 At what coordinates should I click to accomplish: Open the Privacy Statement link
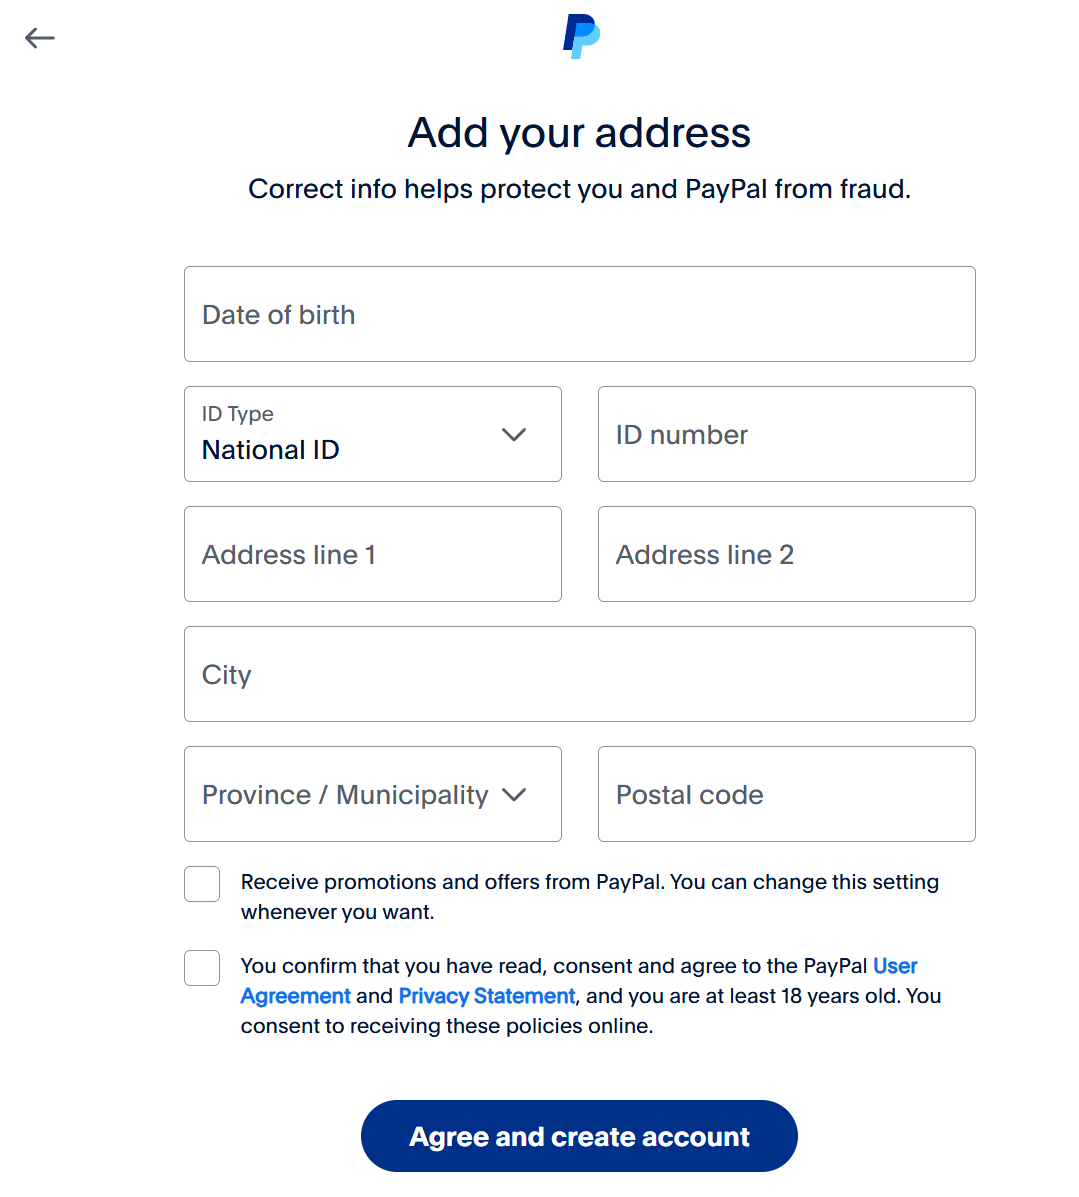[x=487, y=996]
